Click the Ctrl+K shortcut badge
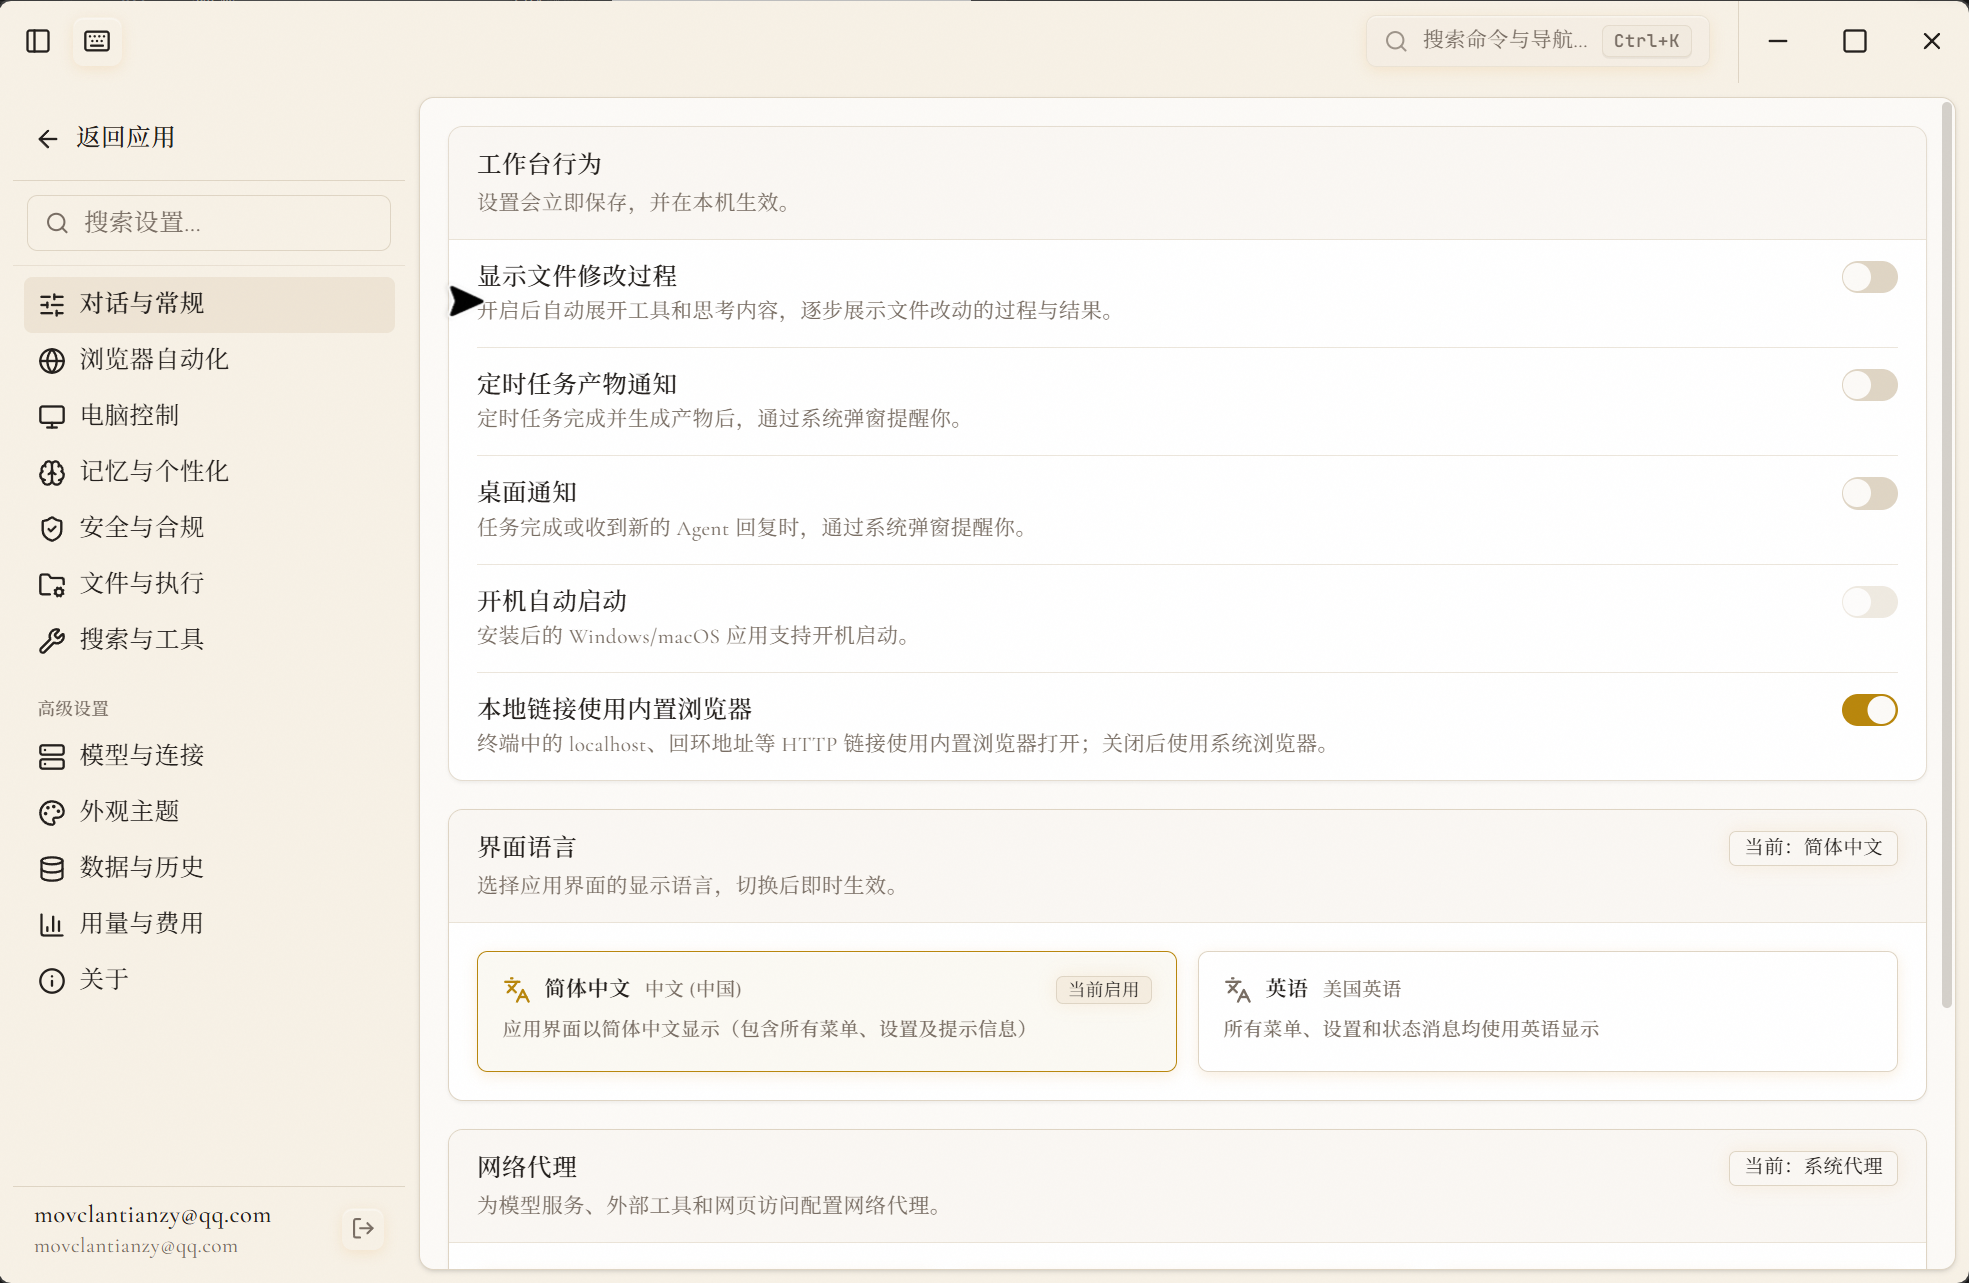The width and height of the screenshot is (1969, 1283). tap(1646, 41)
